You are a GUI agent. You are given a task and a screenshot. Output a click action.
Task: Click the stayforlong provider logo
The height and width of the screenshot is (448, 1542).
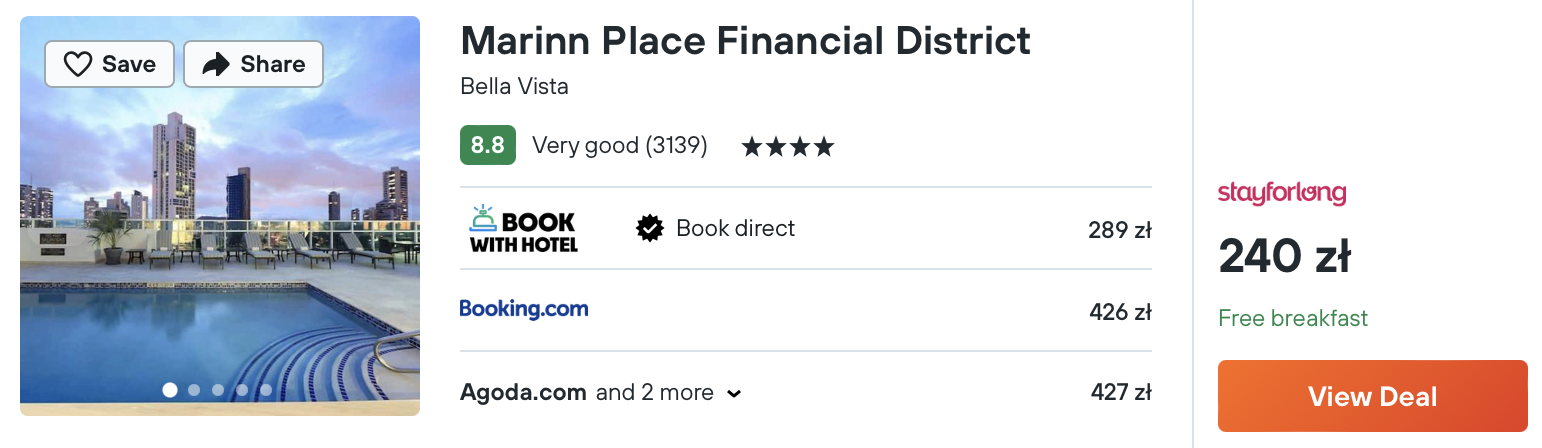(1282, 193)
